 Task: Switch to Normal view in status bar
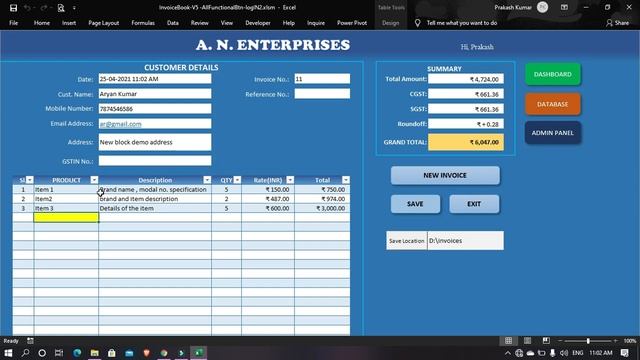[x=509, y=340]
